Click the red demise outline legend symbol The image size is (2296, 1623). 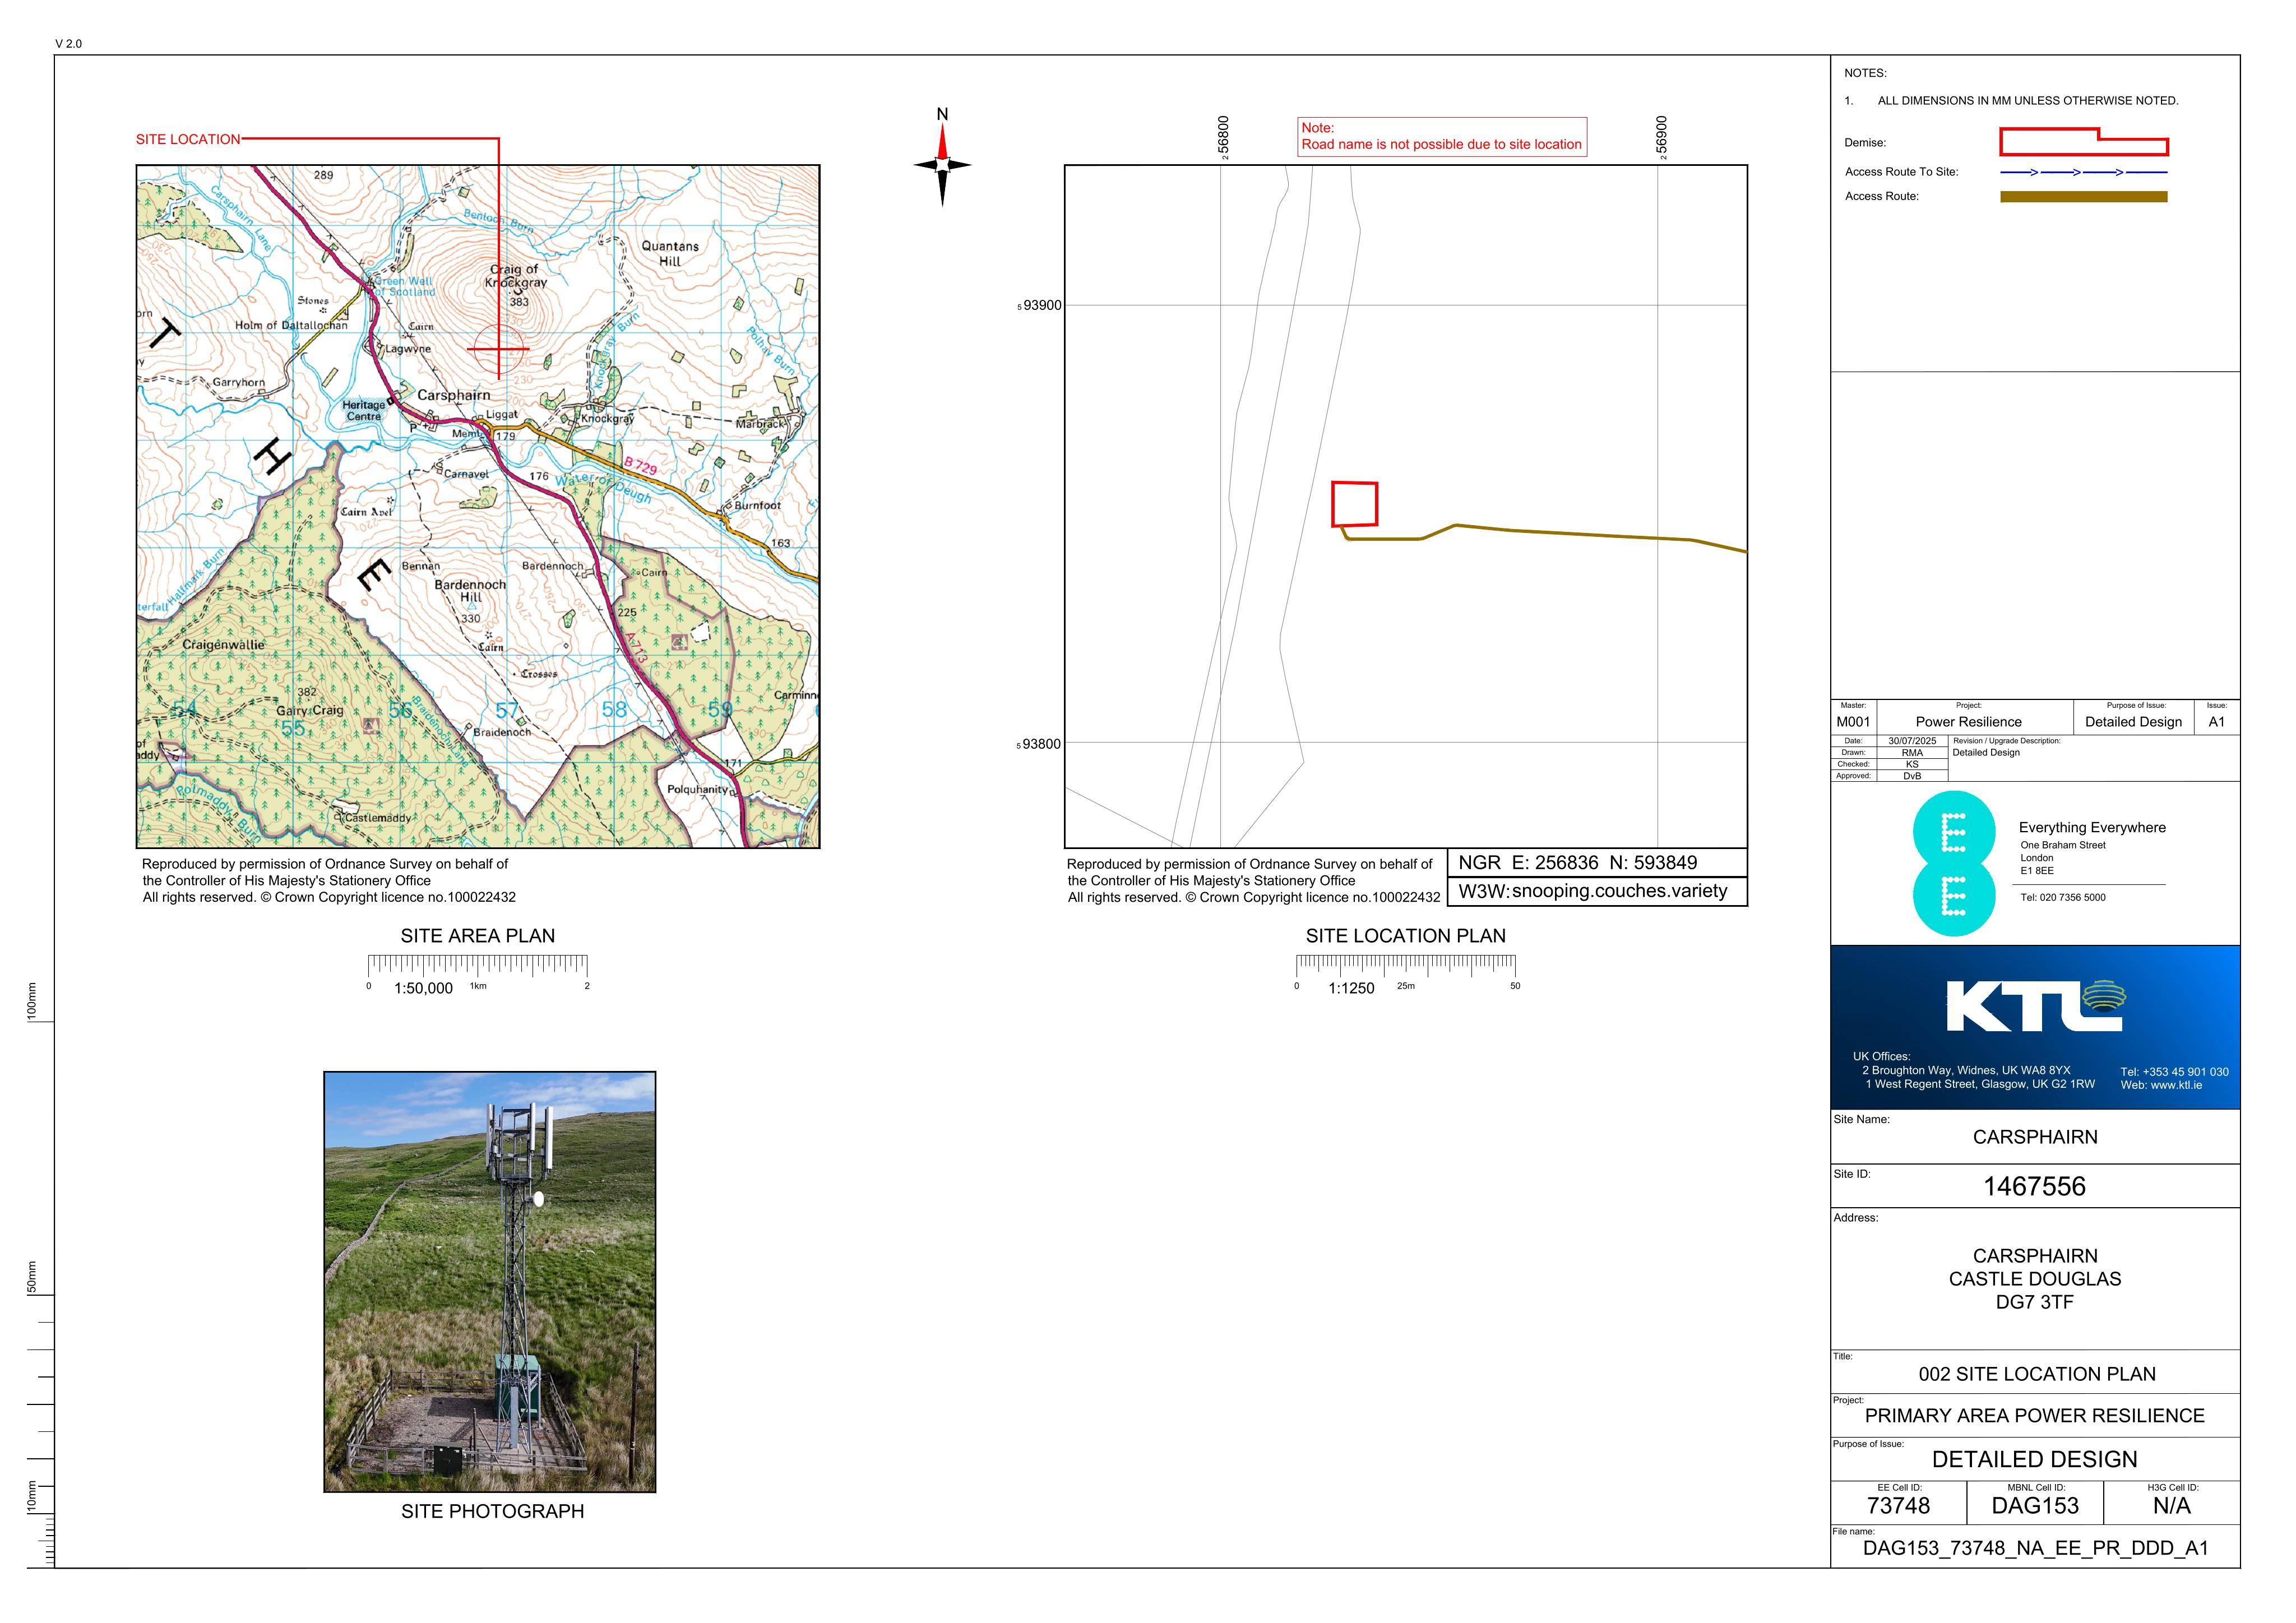pos(2083,142)
